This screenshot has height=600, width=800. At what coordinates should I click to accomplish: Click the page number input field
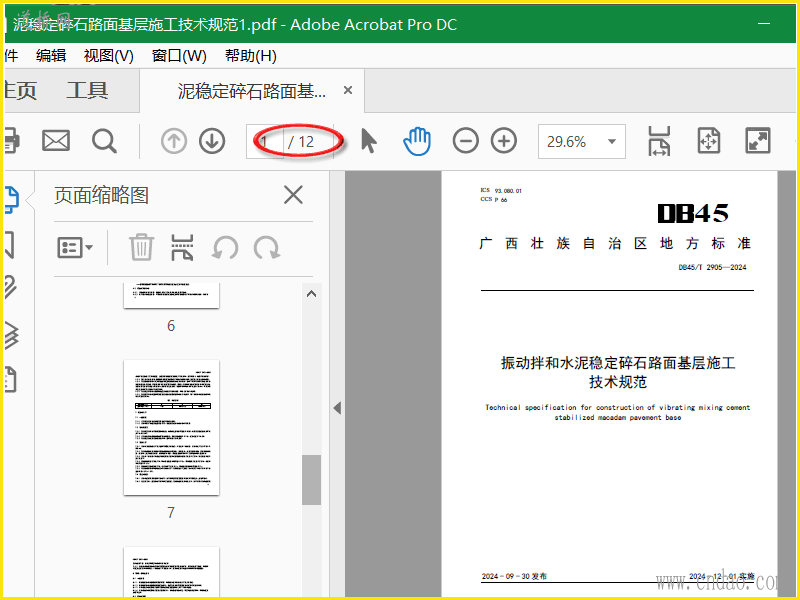coord(265,141)
